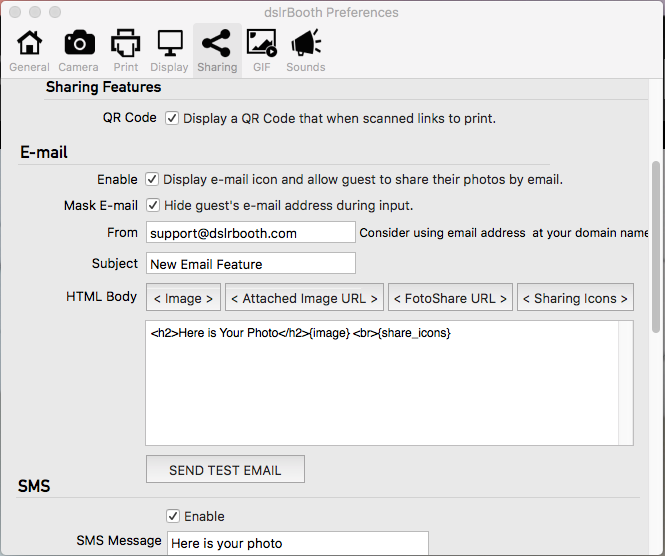The width and height of the screenshot is (665, 556).
Task: Click the SMS Message input field
Action: 298,543
